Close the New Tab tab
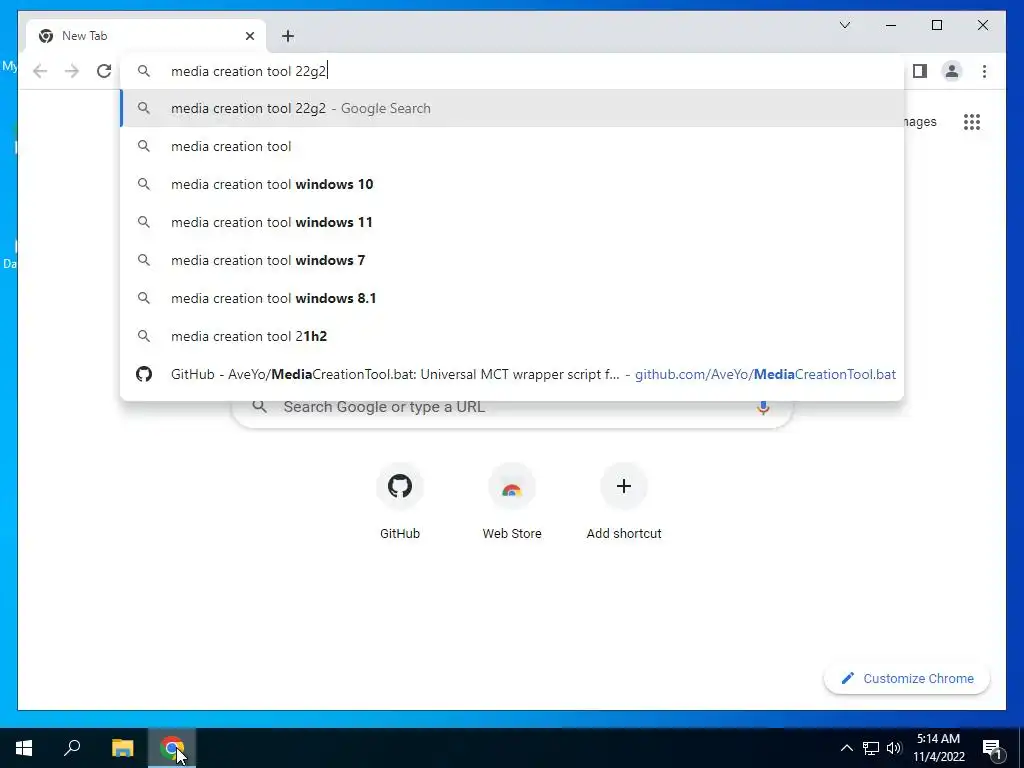Screen dimensions: 1024x768 [x=249, y=36]
